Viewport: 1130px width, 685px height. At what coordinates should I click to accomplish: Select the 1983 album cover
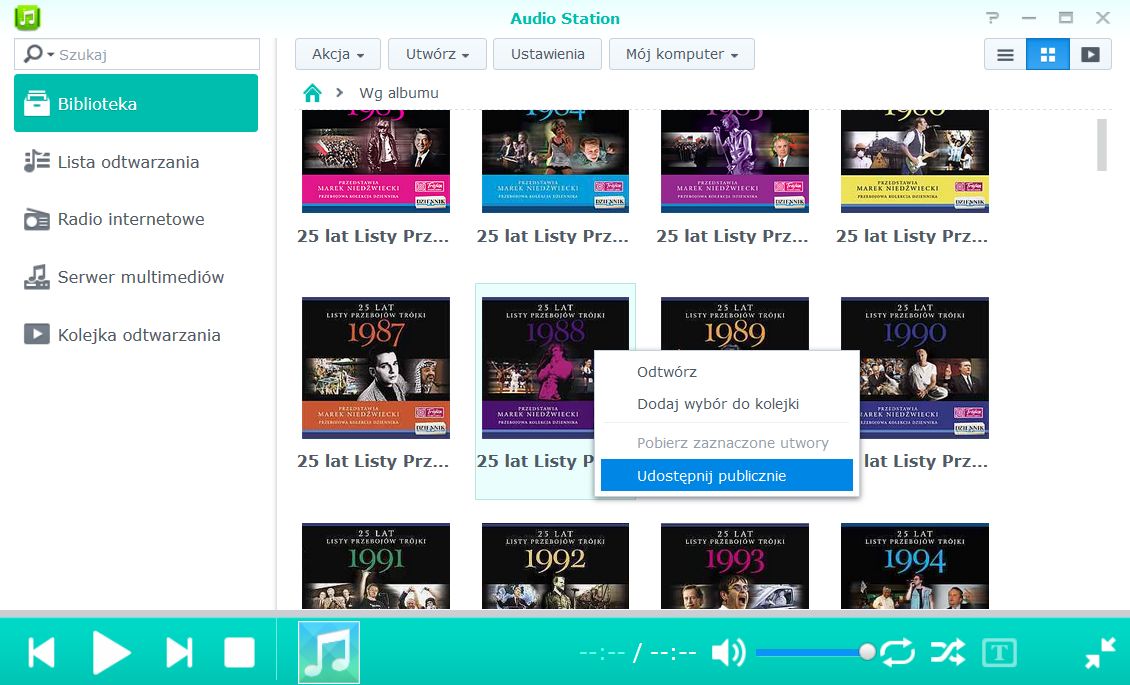coord(375,161)
